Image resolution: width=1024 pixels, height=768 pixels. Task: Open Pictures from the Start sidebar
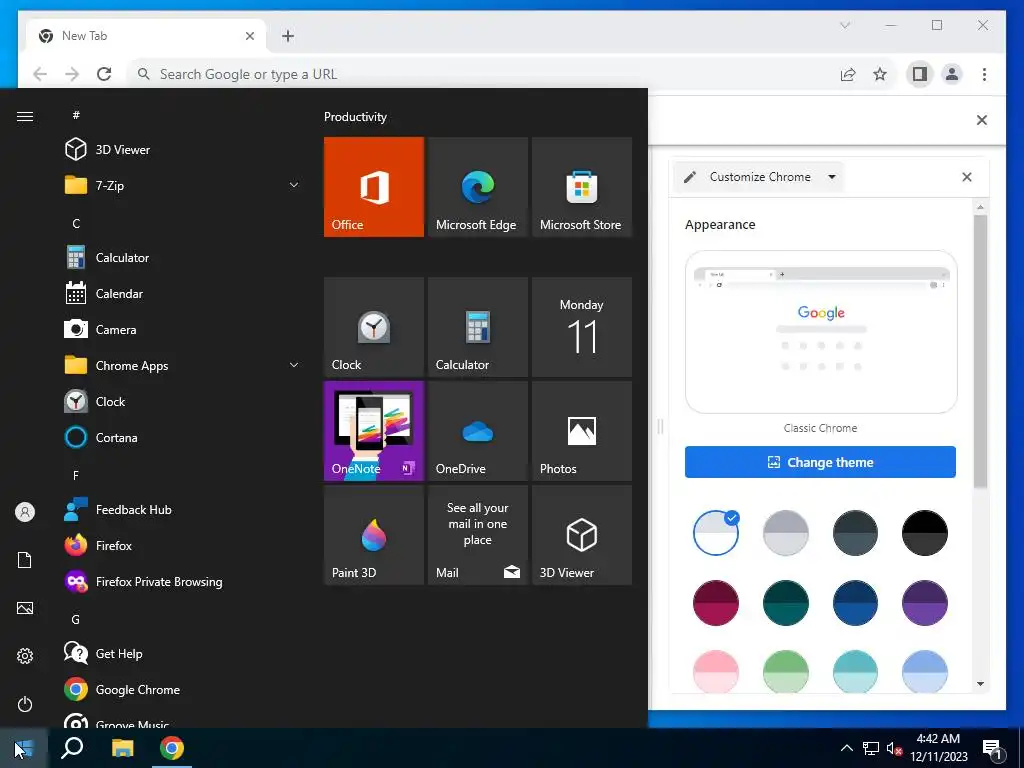coord(25,608)
